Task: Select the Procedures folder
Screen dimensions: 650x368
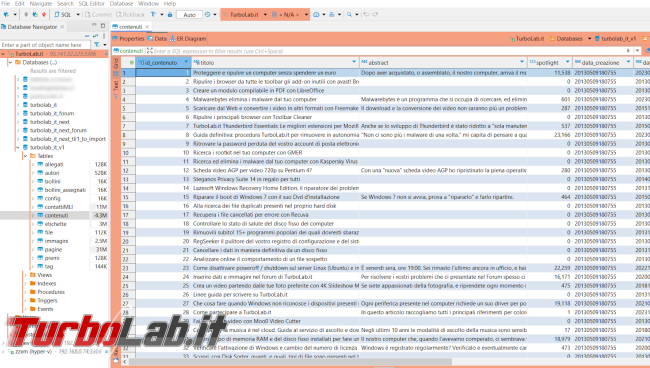Action: tap(51, 292)
